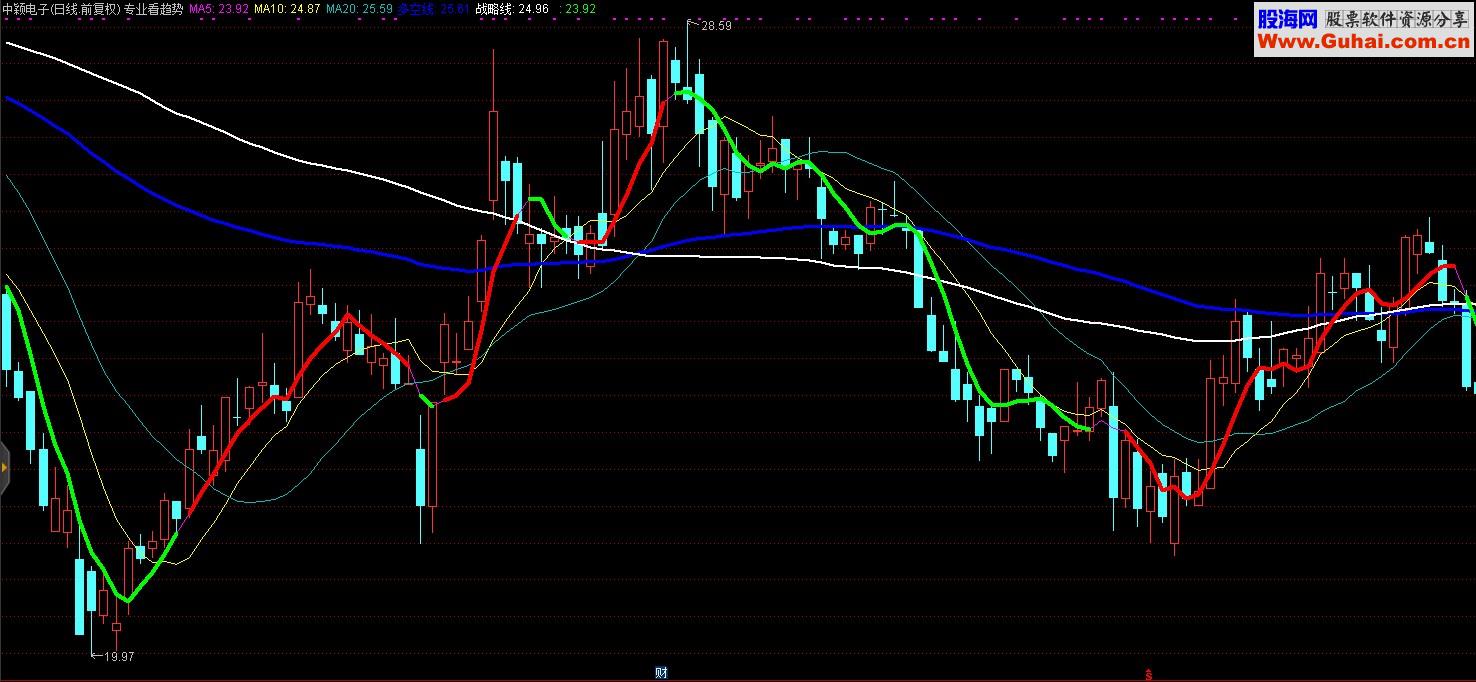Open the www.Guhai.com.cn link

click(1363, 42)
